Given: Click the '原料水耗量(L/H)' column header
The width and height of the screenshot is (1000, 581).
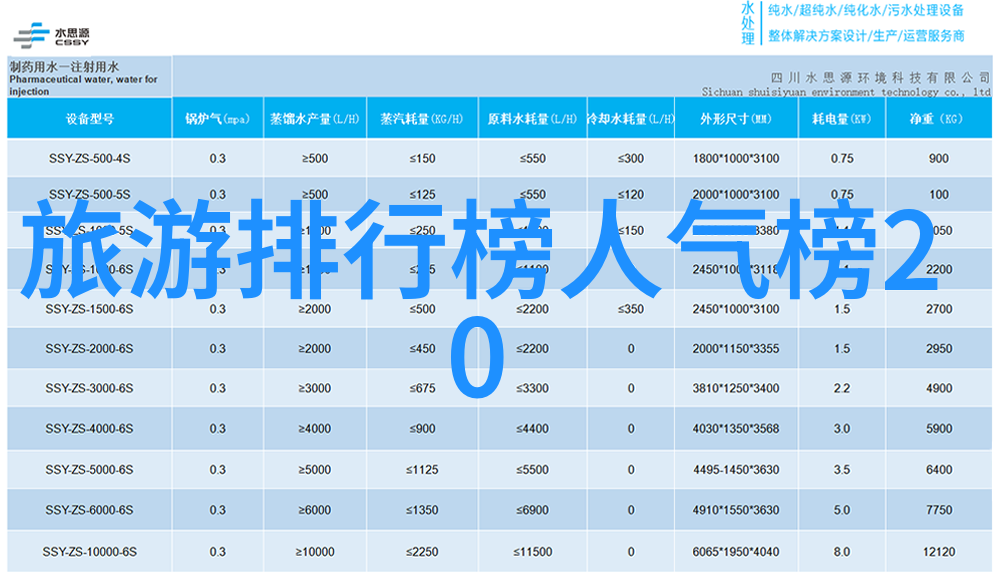Looking at the screenshot, I should point(532,119).
